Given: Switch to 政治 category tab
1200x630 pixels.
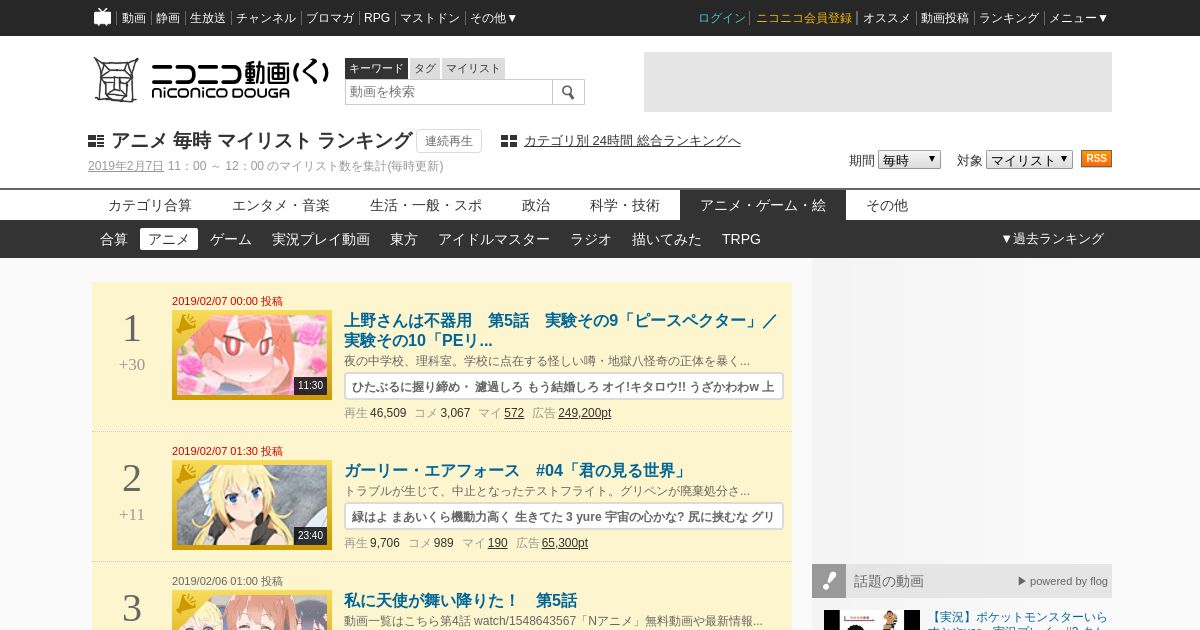Looking at the screenshot, I should pyautogui.click(x=536, y=205).
